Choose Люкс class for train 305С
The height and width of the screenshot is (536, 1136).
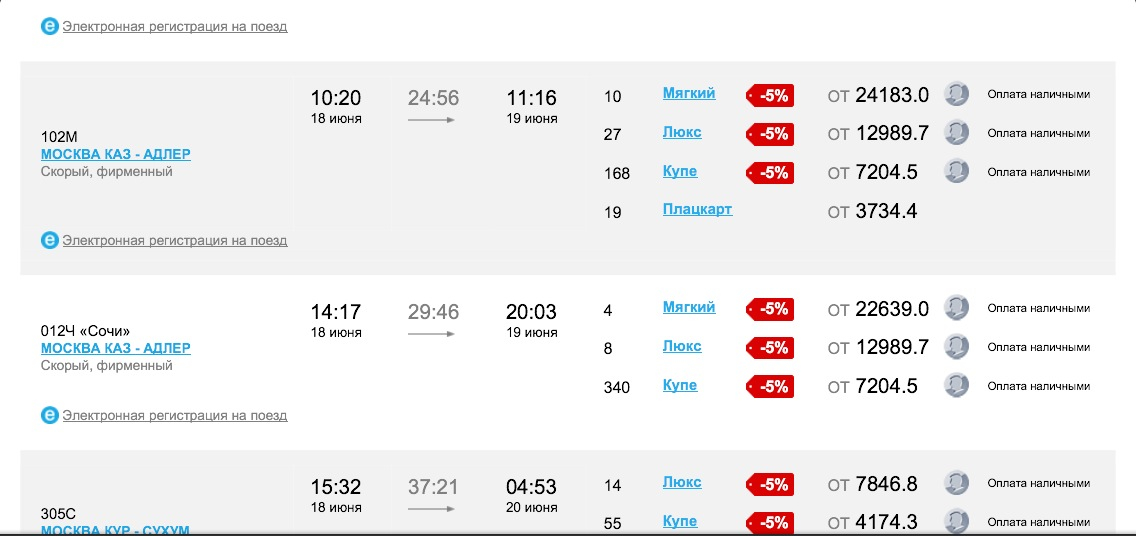[682, 482]
